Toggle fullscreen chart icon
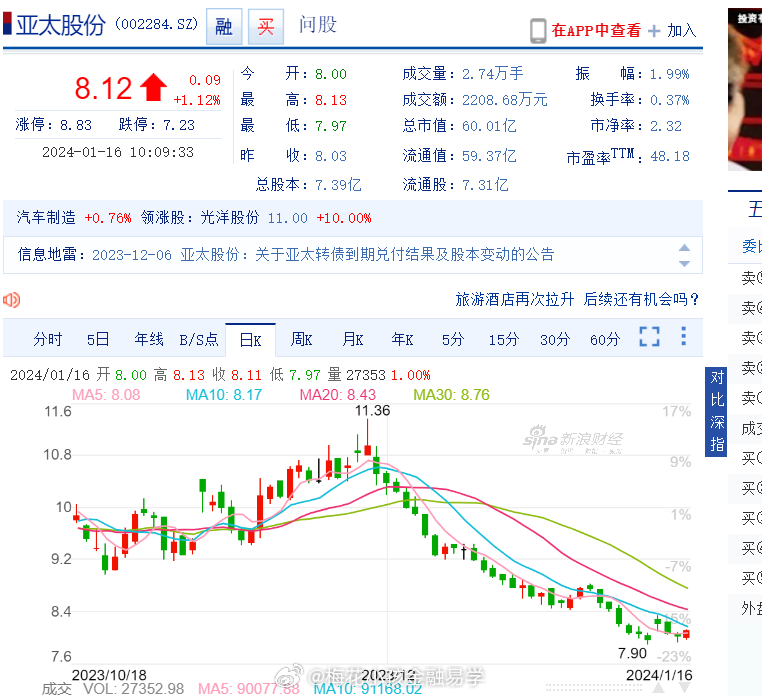Image resolution: width=762 pixels, height=696 pixels. (x=649, y=336)
